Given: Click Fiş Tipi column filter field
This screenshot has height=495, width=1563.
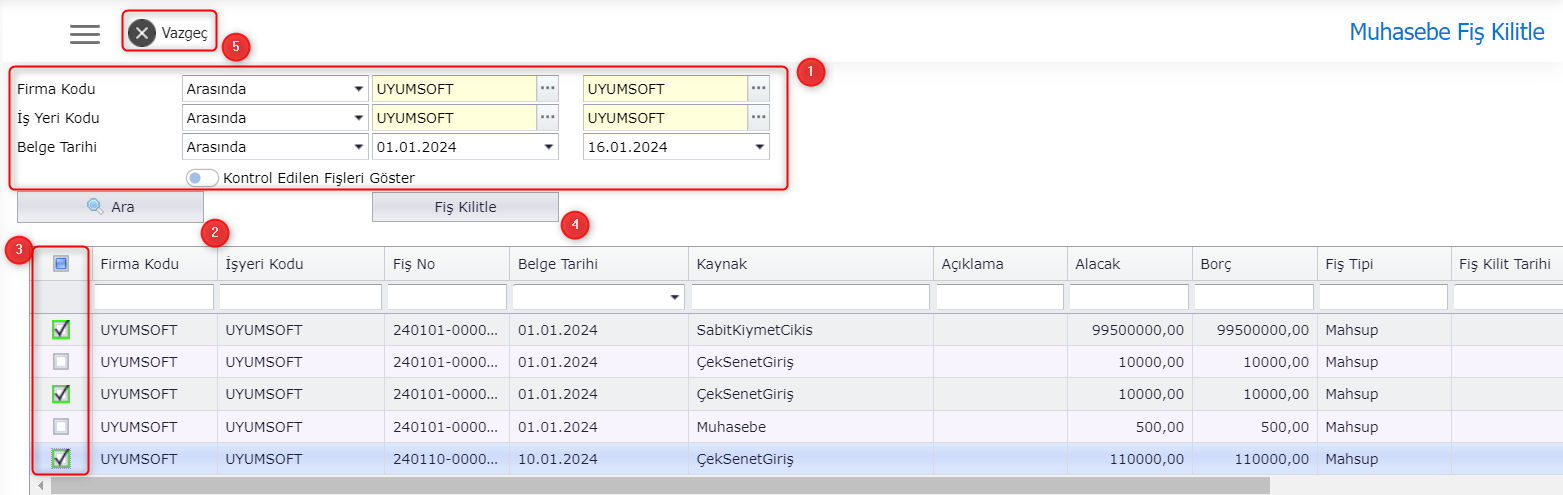Looking at the screenshot, I should (1384, 297).
